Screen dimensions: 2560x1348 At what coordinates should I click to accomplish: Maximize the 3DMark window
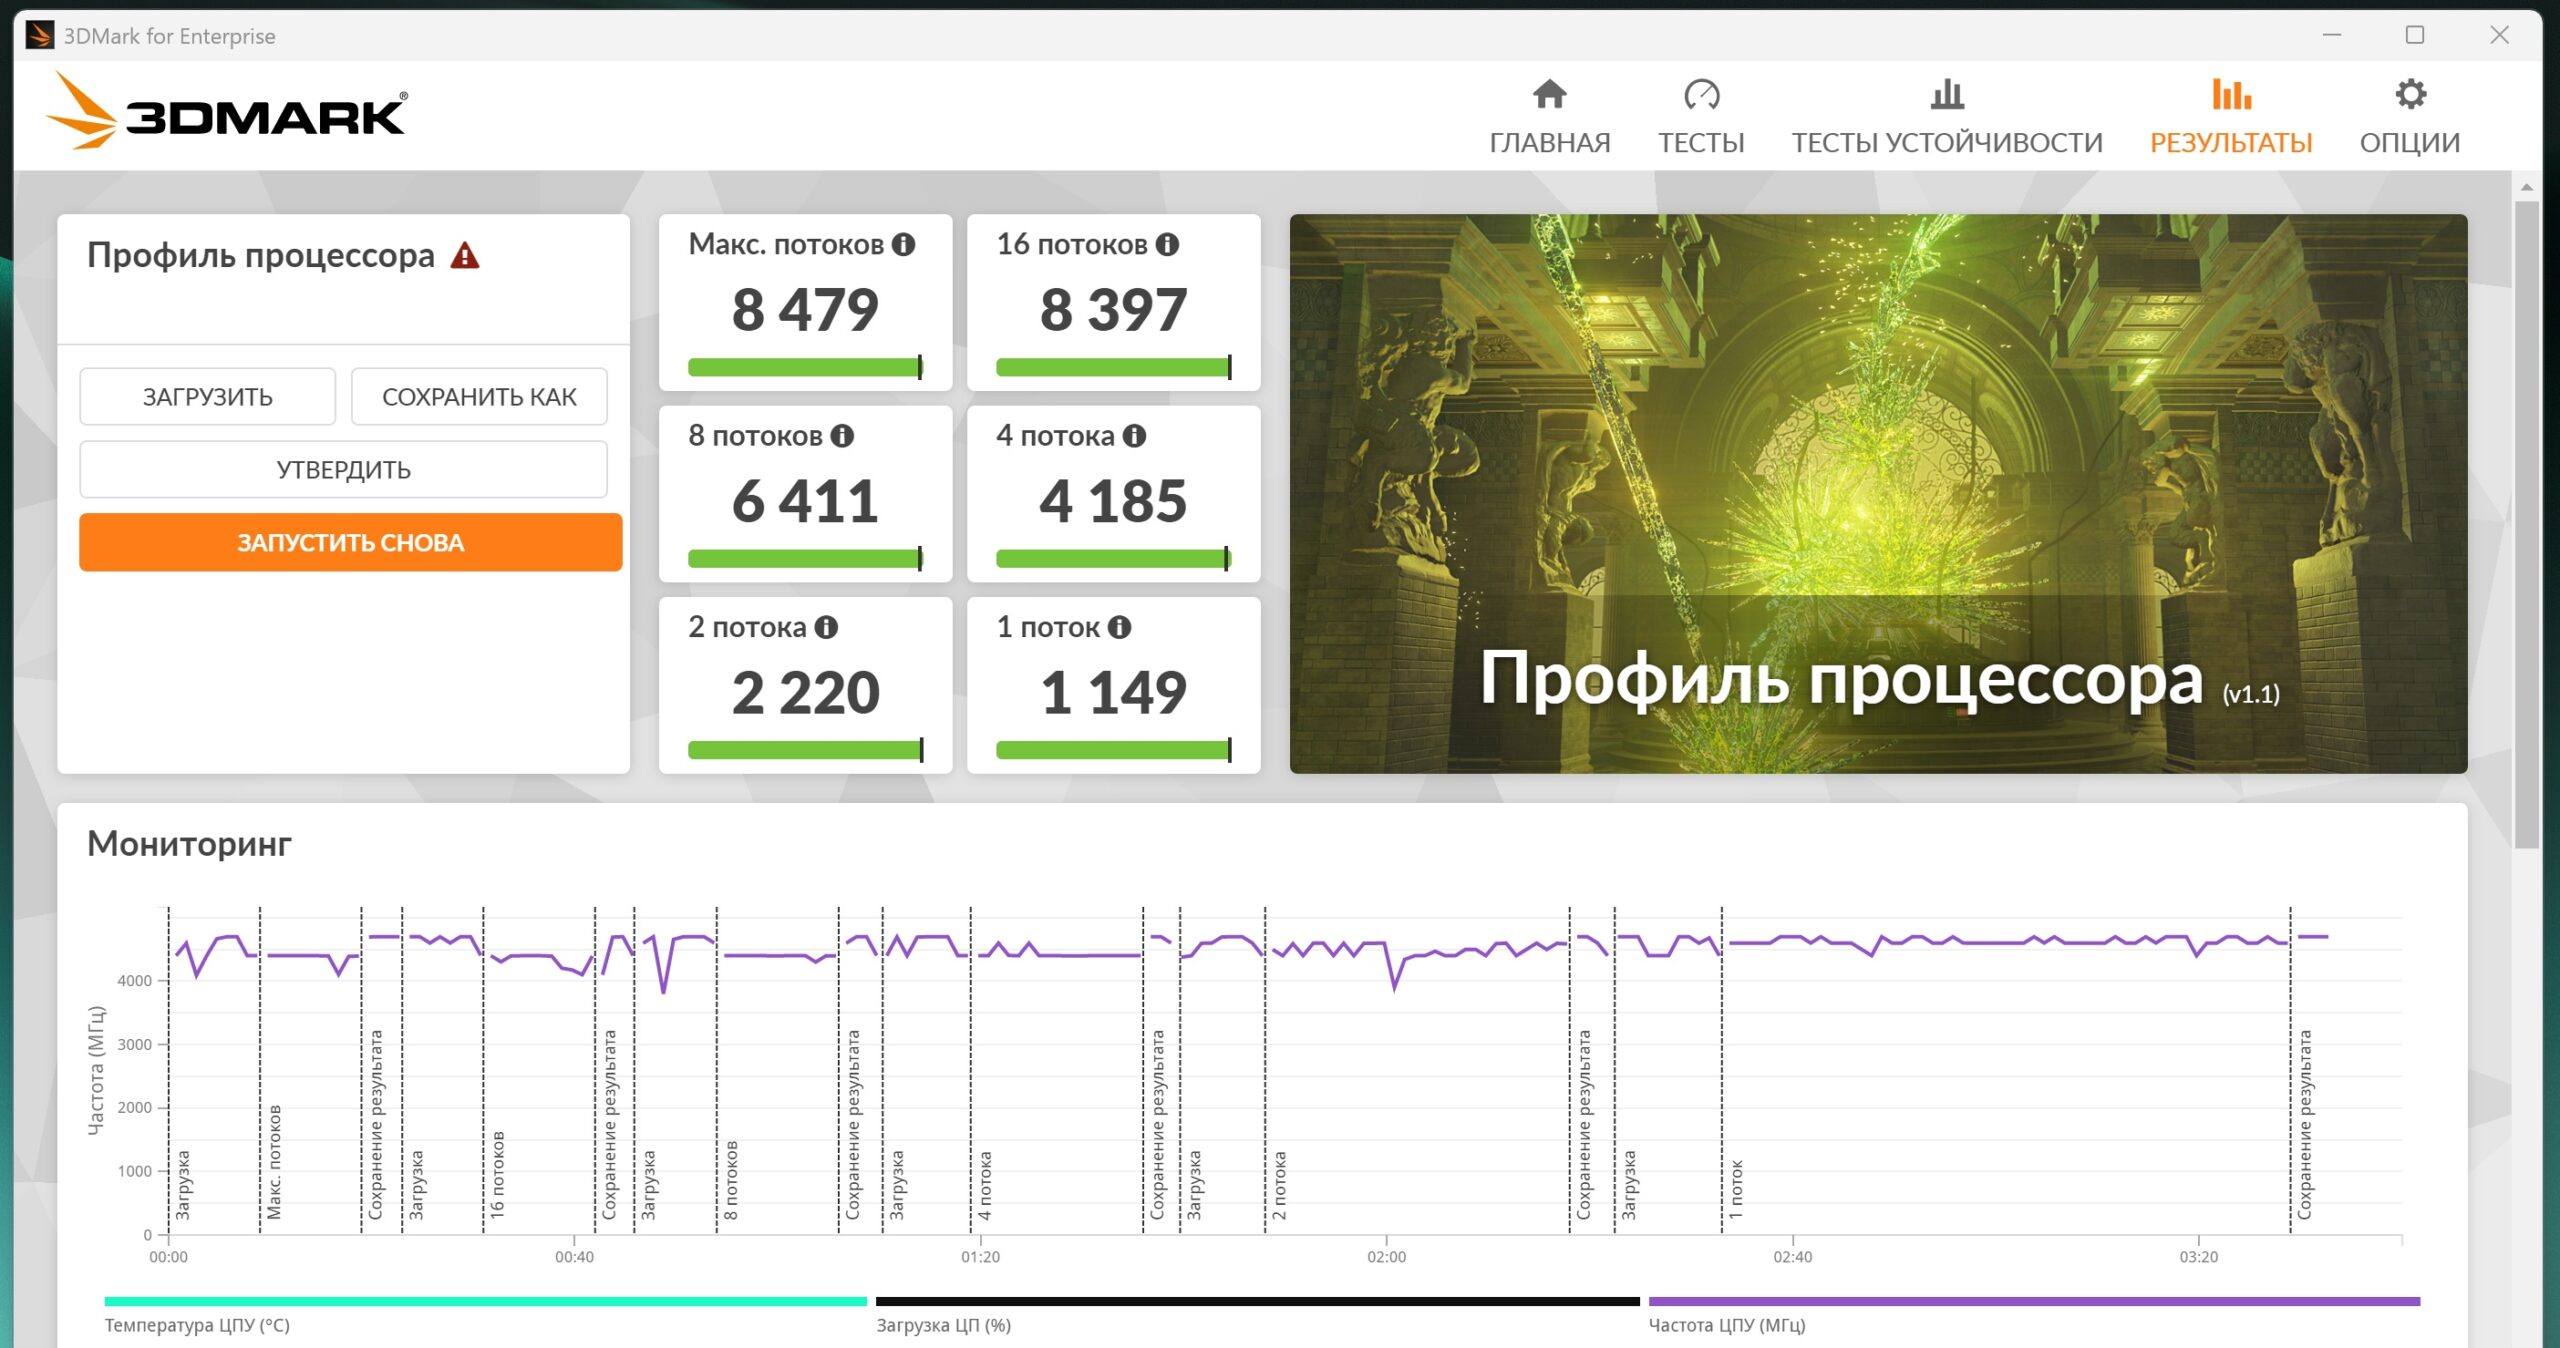point(2415,35)
